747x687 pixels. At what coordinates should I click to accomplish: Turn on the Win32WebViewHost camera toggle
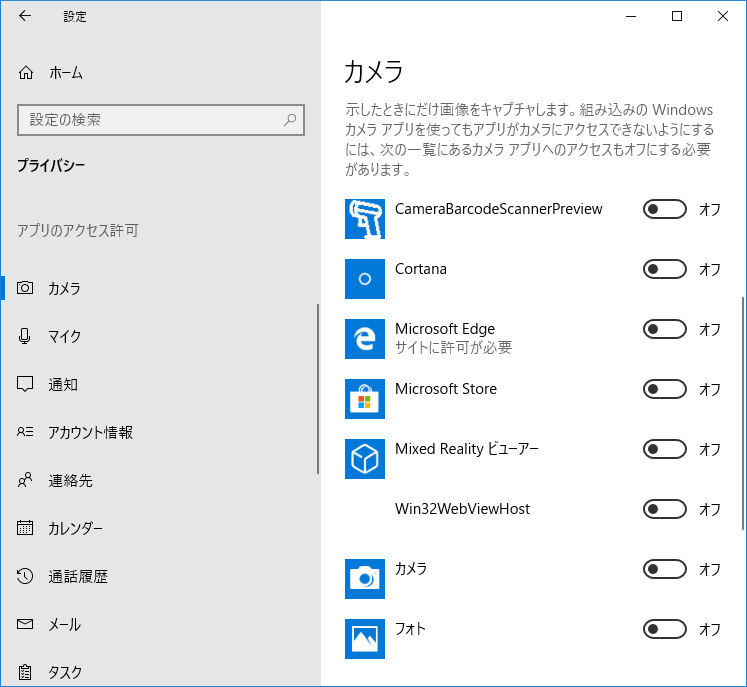click(x=665, y=509)
